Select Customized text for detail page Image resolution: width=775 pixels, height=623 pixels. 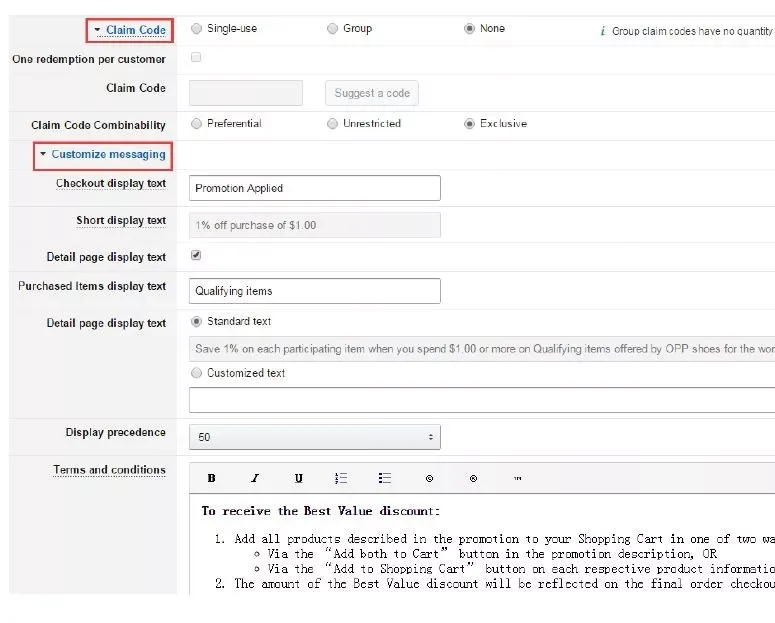(197, 373)
